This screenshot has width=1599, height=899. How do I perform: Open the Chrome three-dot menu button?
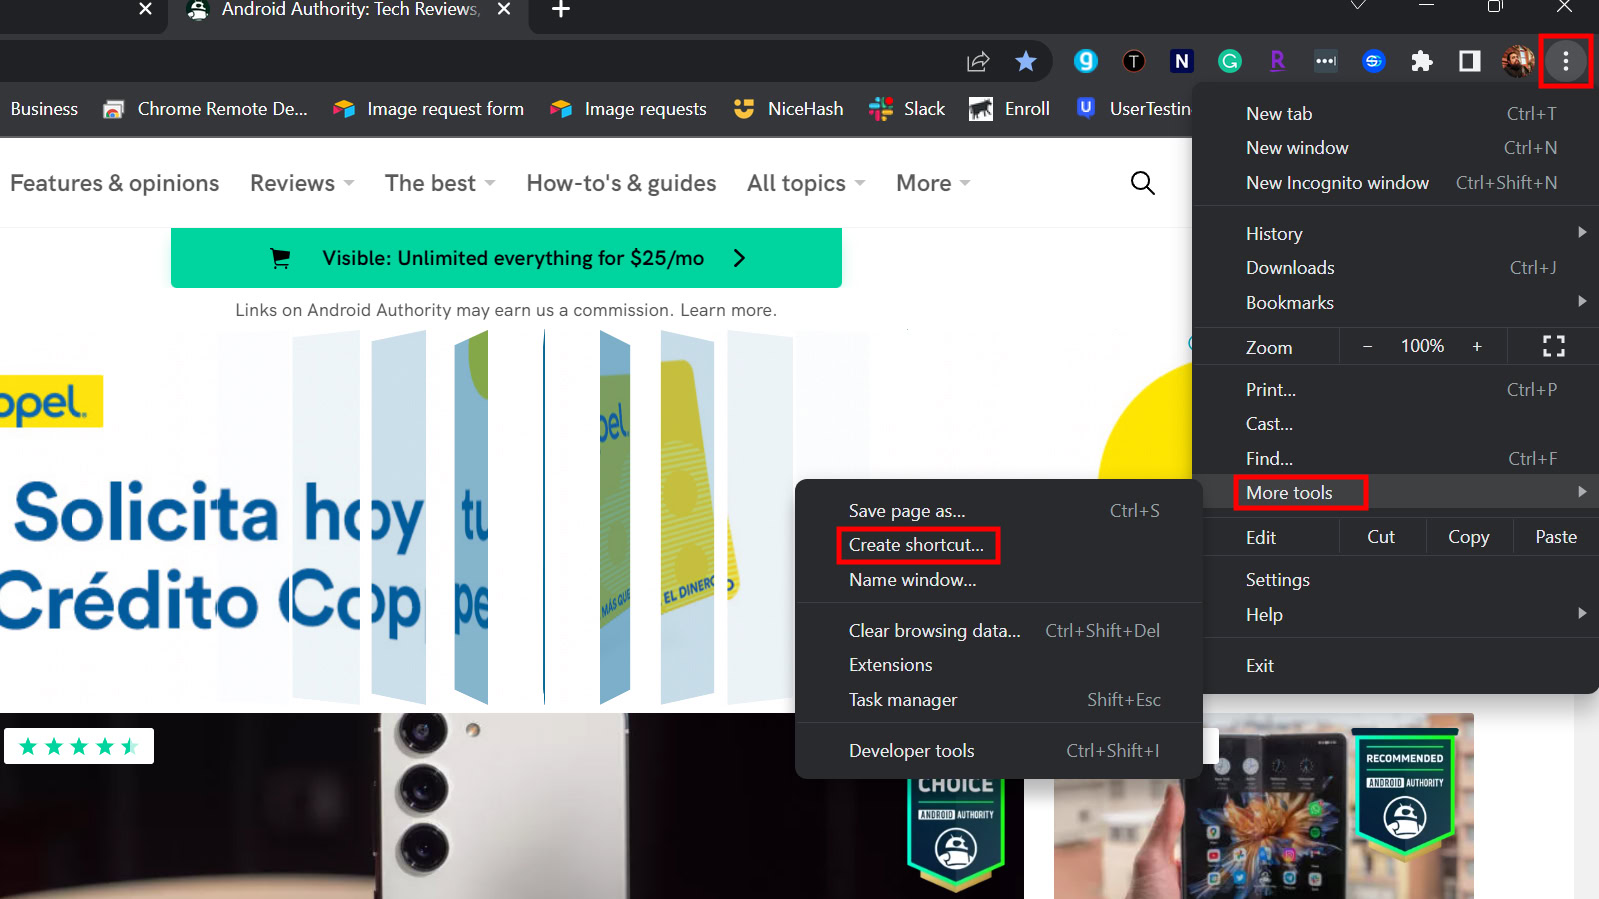pos(1566,62)
